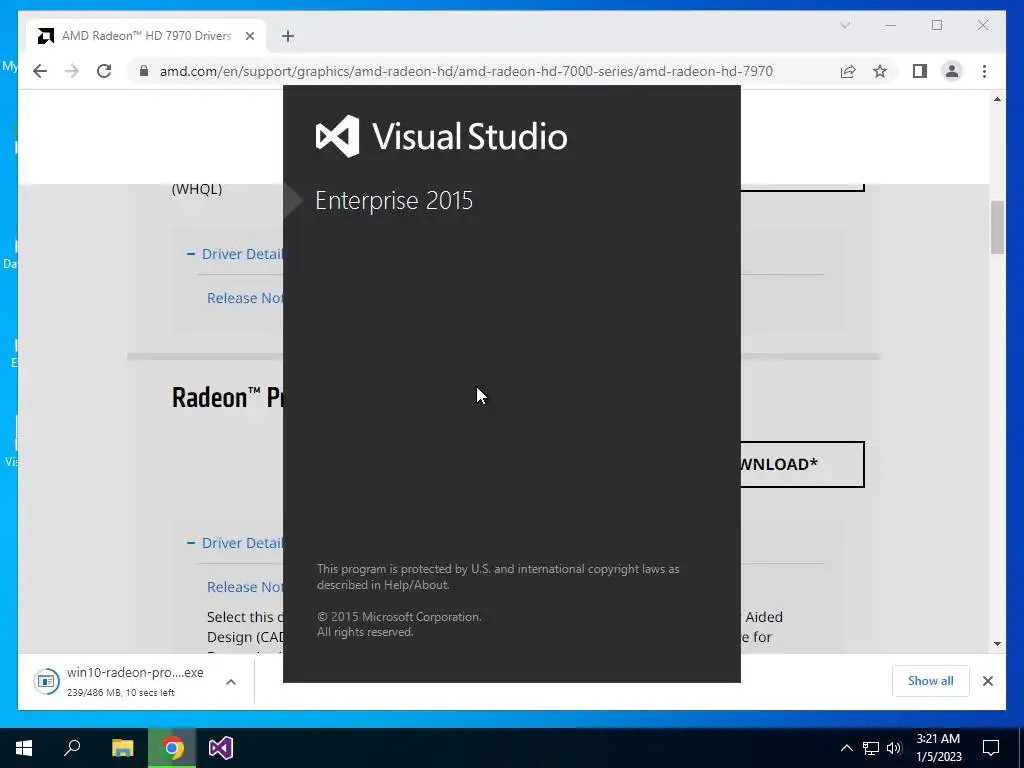Open Windows taskbar search
This screenshot has height=768, width=1024.
[x=72, y=748]
